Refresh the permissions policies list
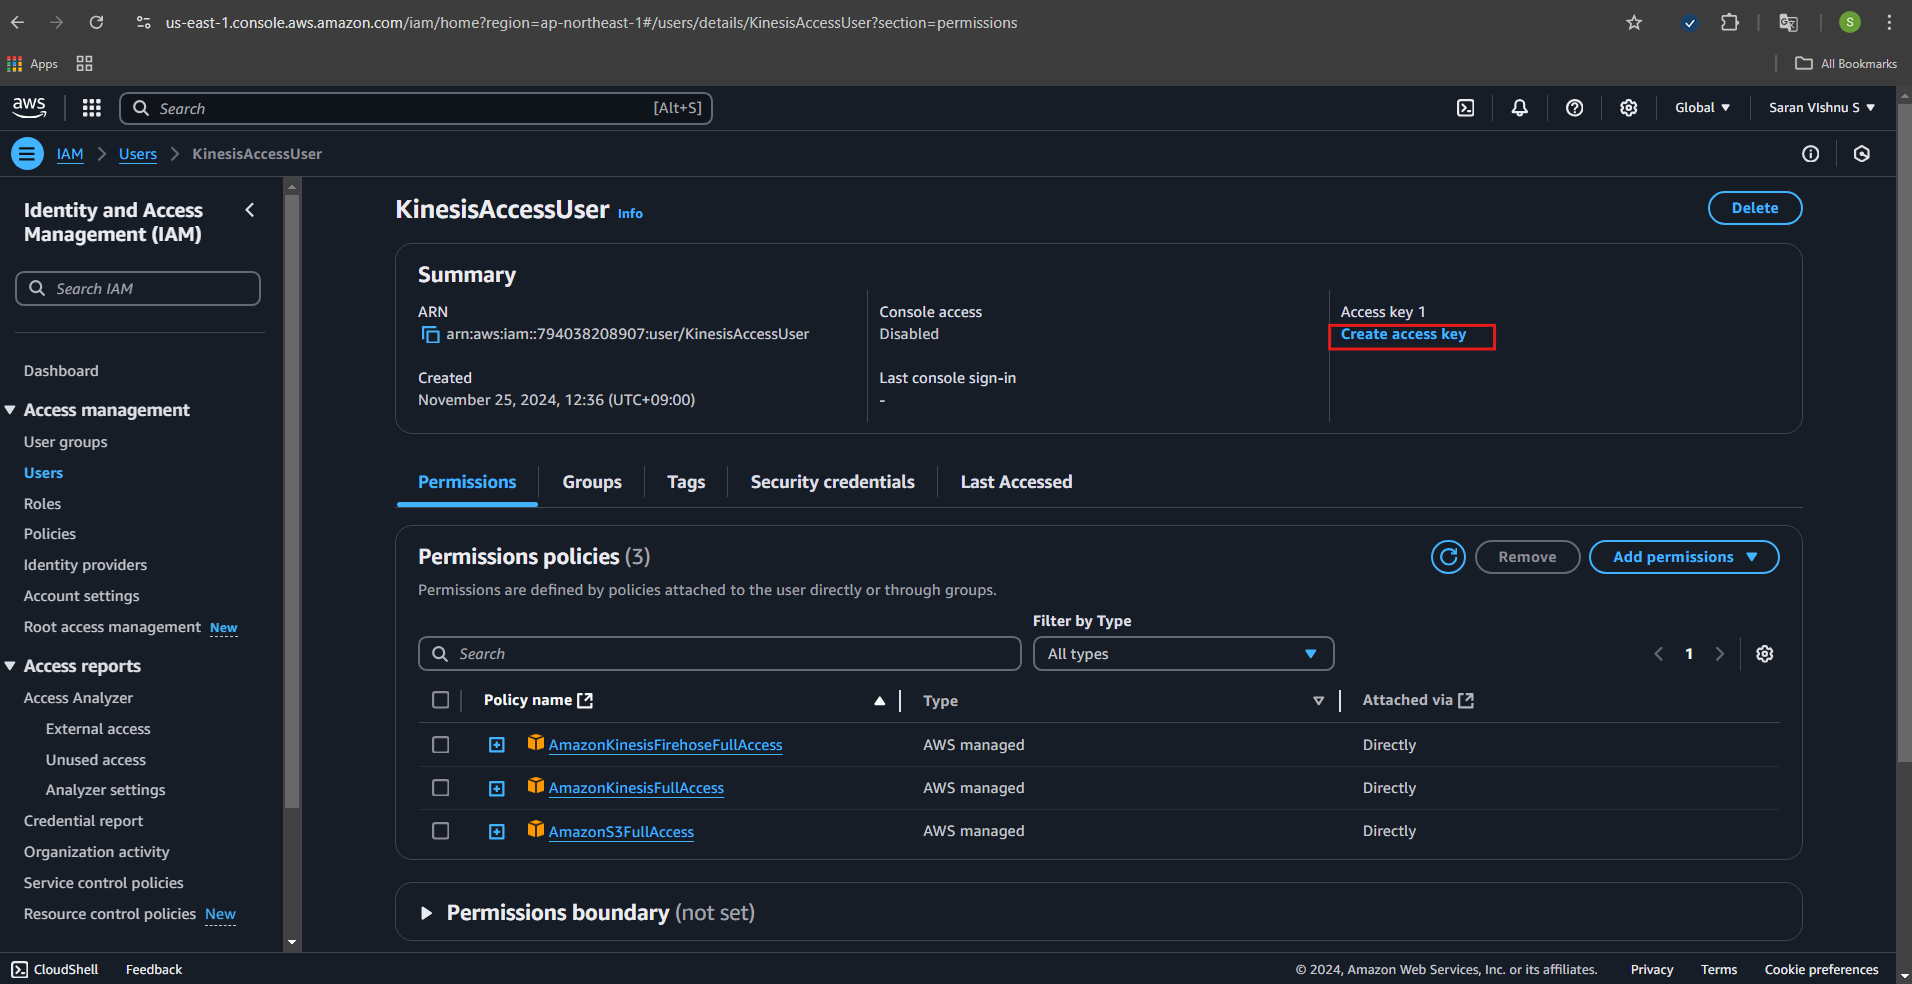1912x984 pixels. (x=1447, y=557)
